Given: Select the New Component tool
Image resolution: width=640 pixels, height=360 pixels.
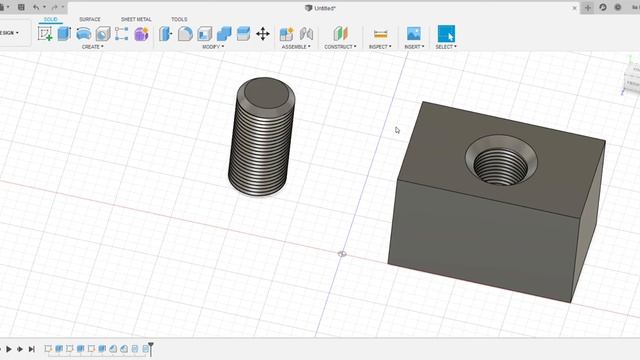Looking at the screenshot, I should [x=287, y=34].
